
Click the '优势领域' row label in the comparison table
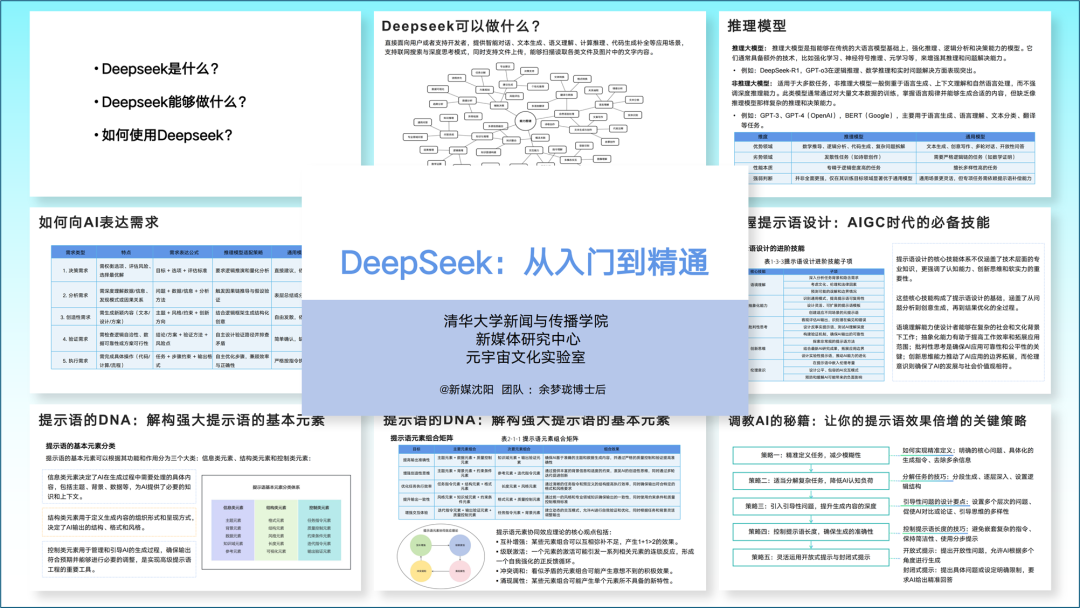pyautogui.click(x=762, y=147)
